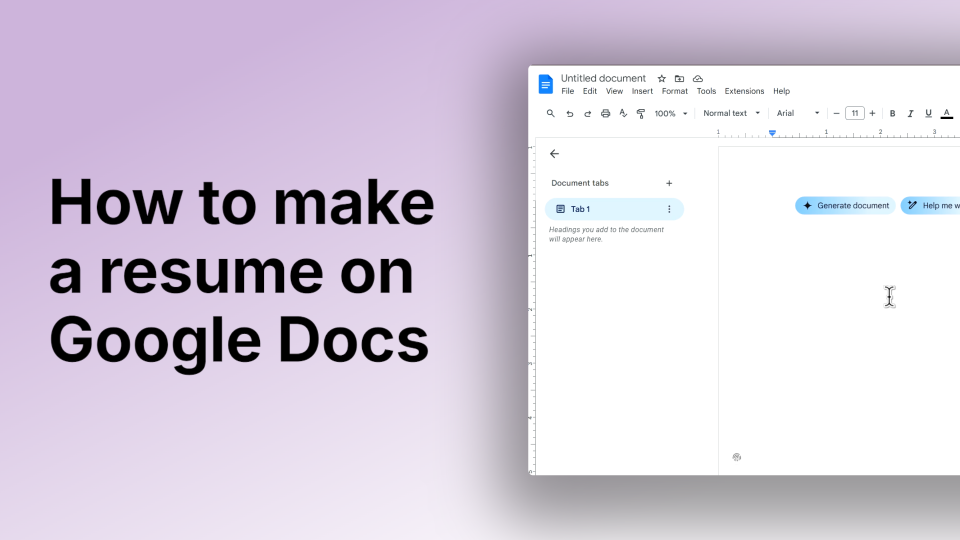Image resolution: width=960 pixels, height=540 pixels.
Task: Open the text color picker
Action: pos(947,113)
